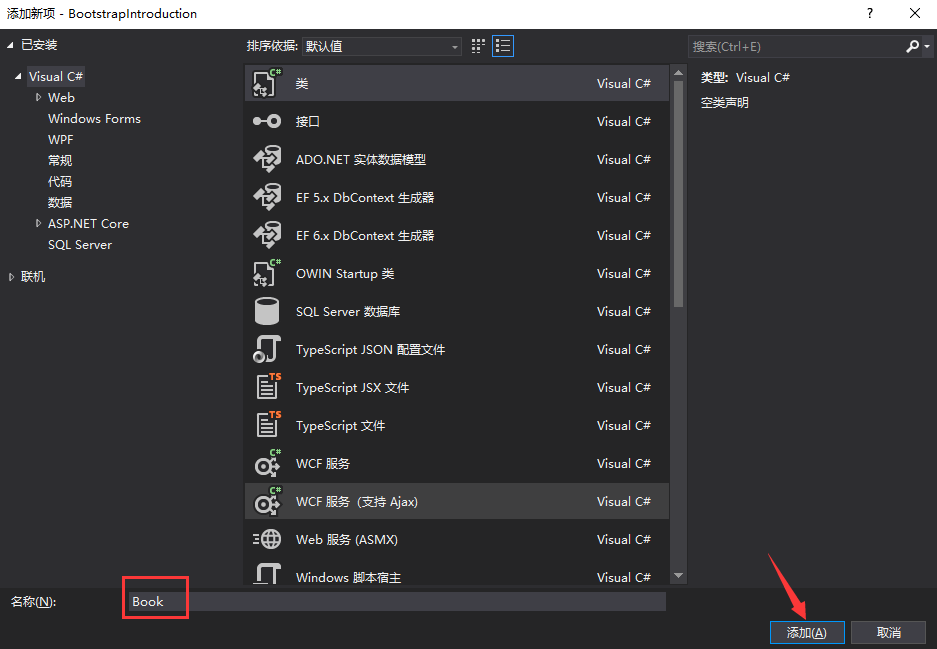Image resolution: width=937 pixels, height=649 pixels.
Task: Collapse the Visual C# tree node
Action: tap(19, 76)
